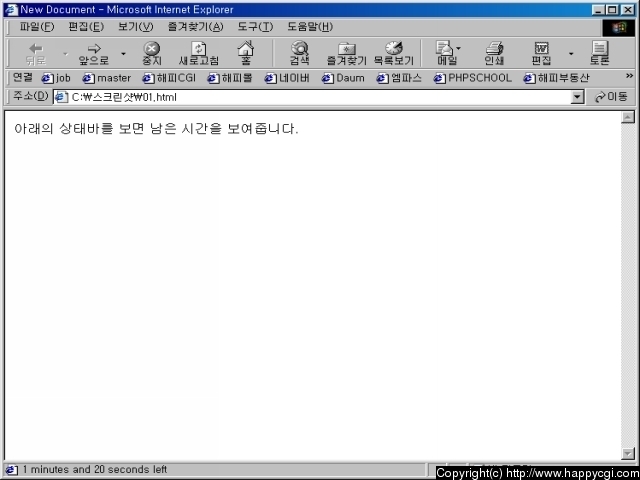Screen dimensions: 640x480
Task: Expand the Mail button dropdown arrow
Action: [x=458, y=49]
